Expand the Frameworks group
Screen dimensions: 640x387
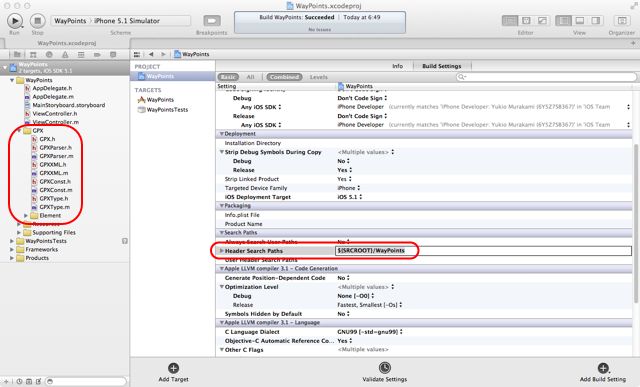(x=12, y=249)
